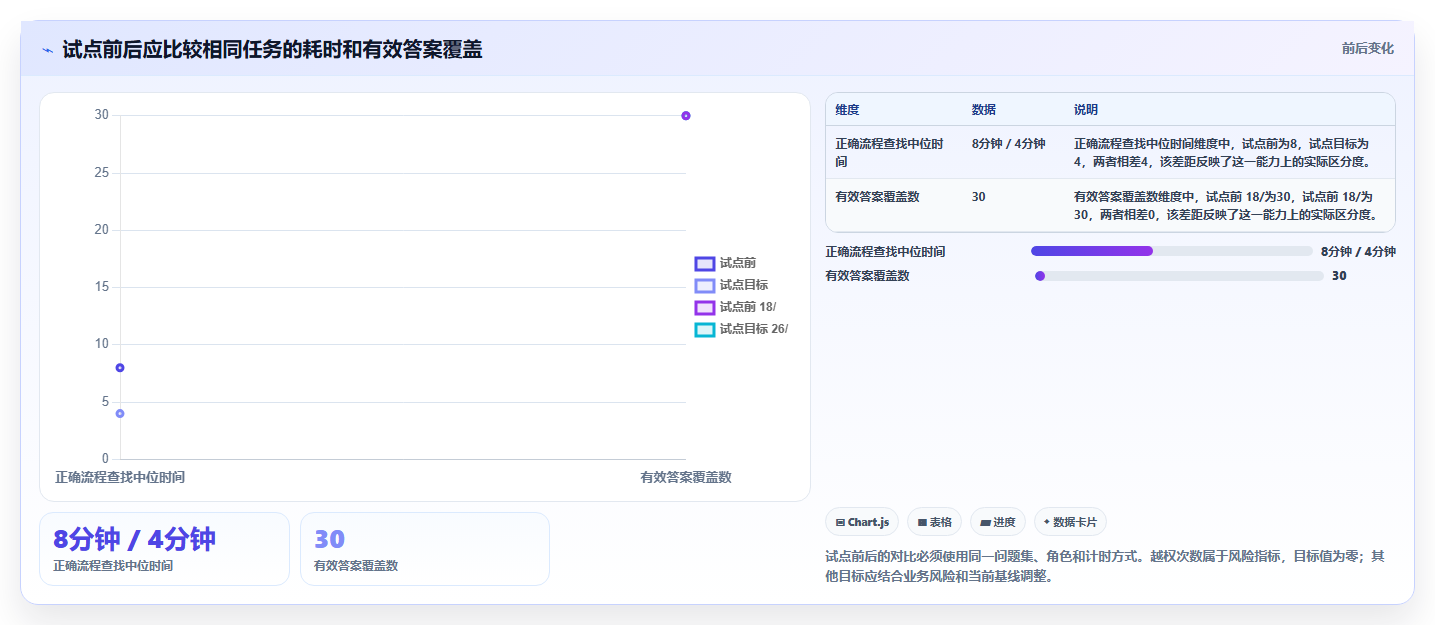This screenshot has height=625, width=1435.
Task: Click the 8分钟 / 4分钟 value beside progress bar
Action: coord(1358,252)
